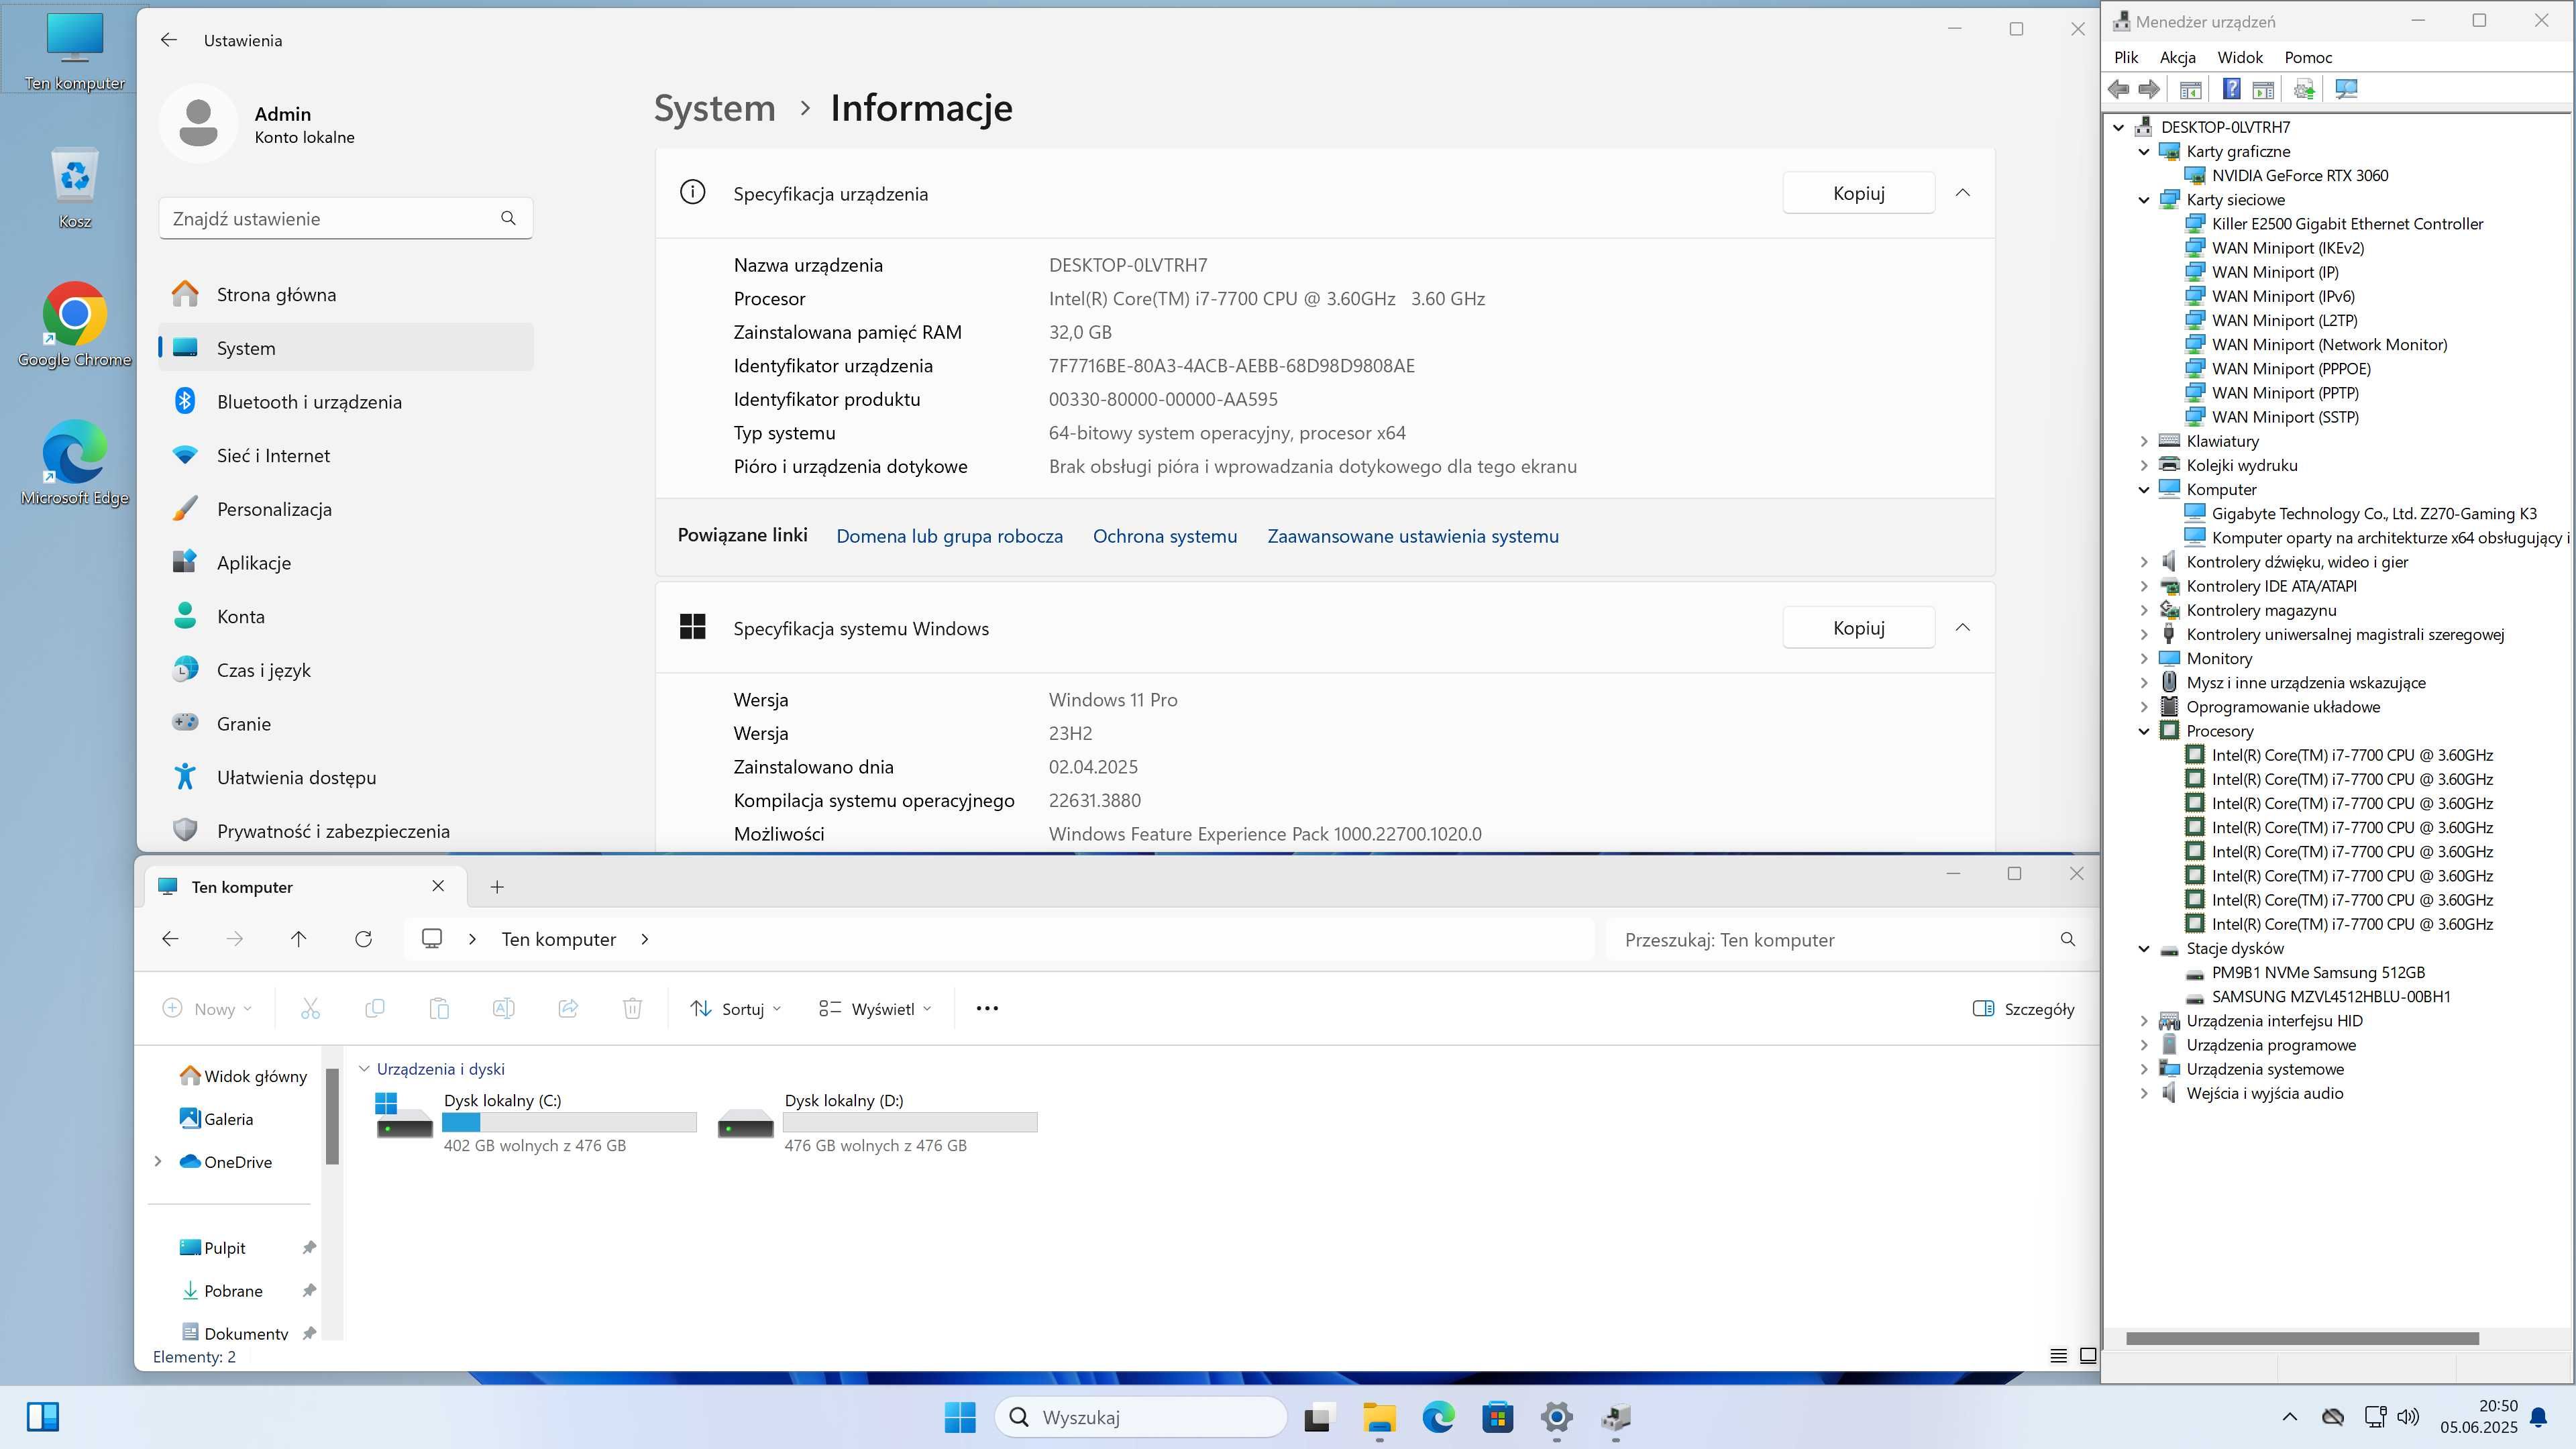Click Scan for hardware changes monitor icon
Viewport: 2576px width, 1449px height.
[2346, 90]
